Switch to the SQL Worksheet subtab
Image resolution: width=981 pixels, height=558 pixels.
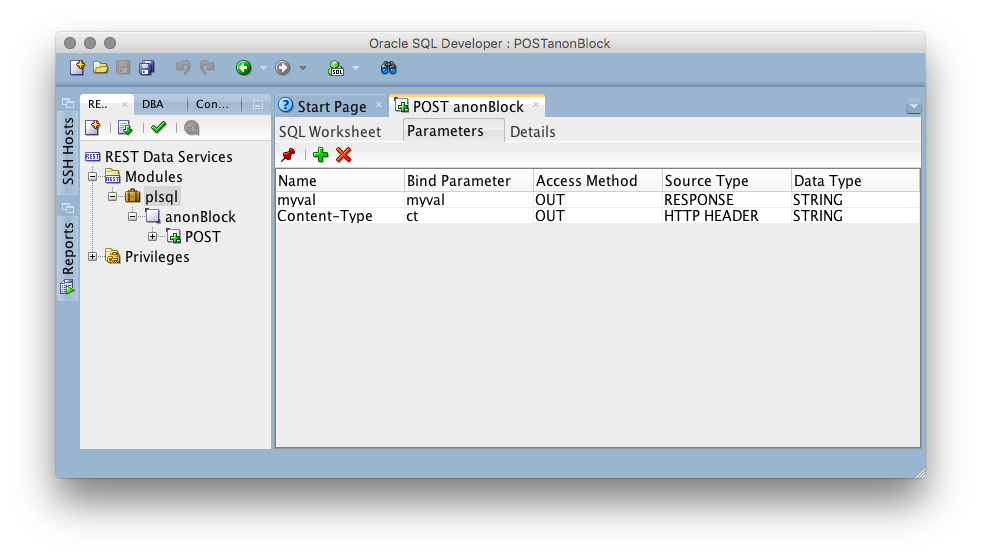330,131
